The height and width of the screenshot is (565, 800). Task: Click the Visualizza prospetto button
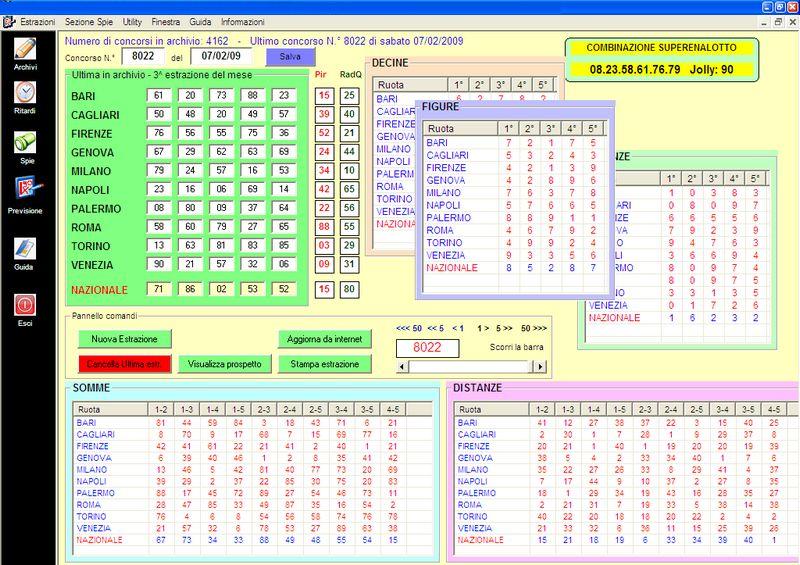point(224,364)
